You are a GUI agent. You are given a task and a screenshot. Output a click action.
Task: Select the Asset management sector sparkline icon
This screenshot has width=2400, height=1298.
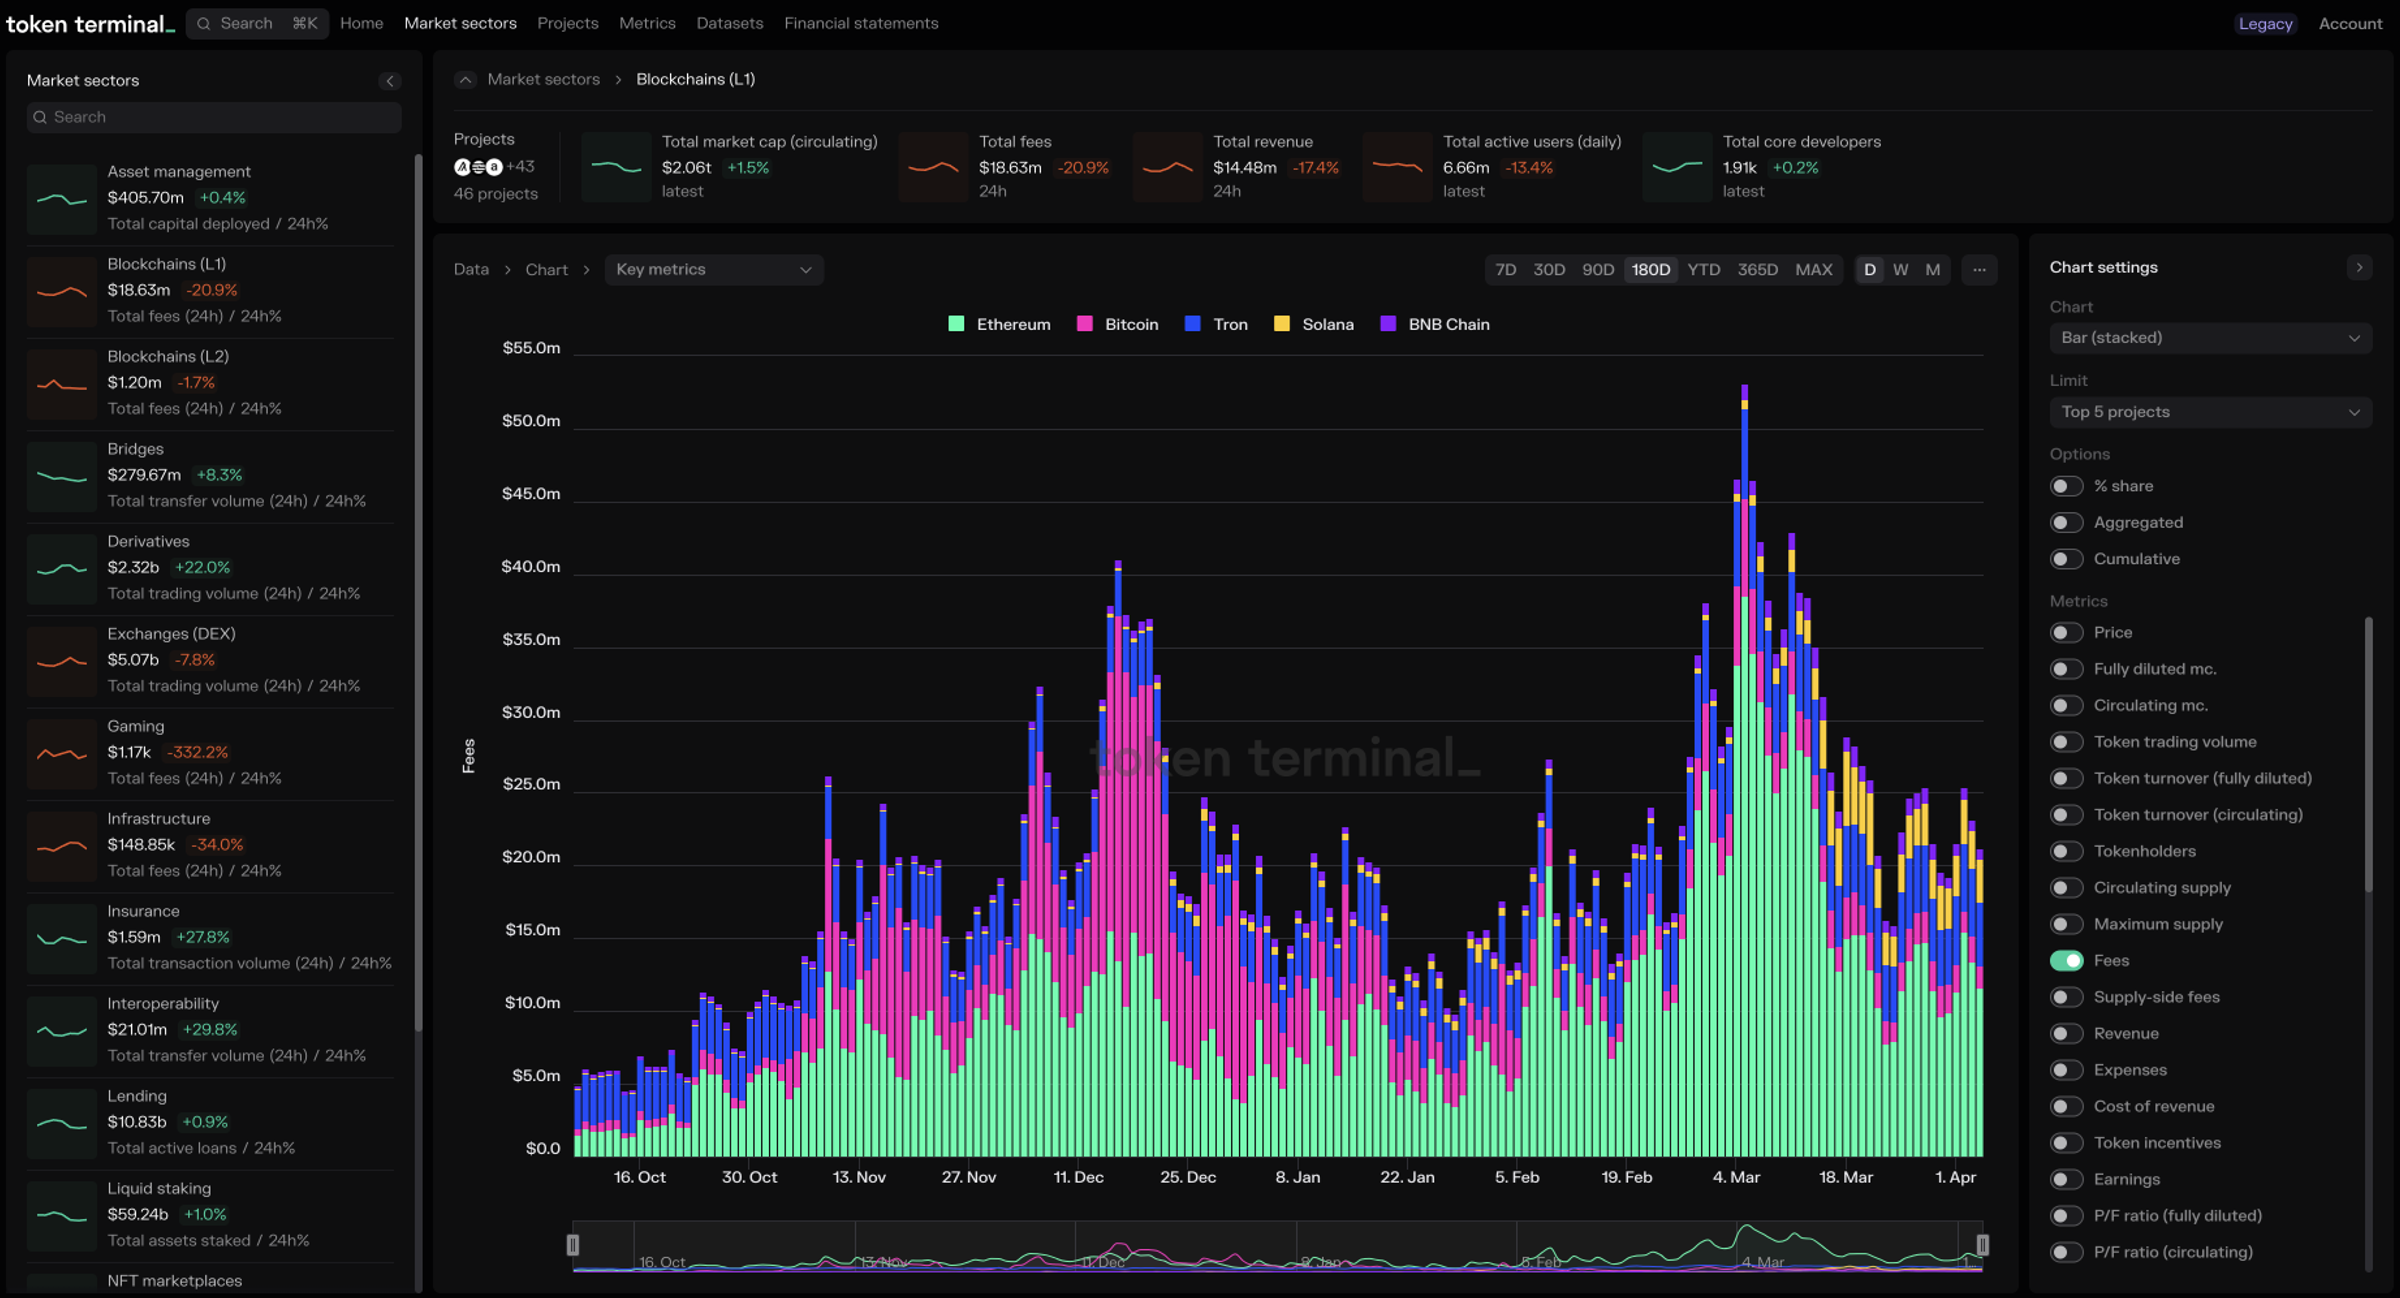coord(61,199)
